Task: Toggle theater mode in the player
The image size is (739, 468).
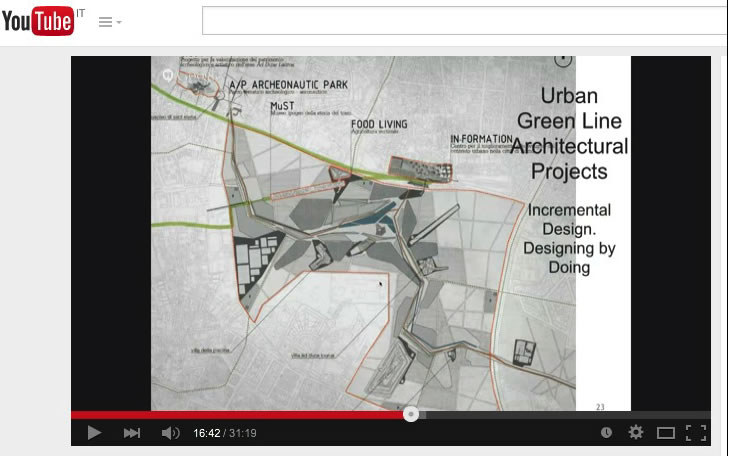Action: click(665, 432)
